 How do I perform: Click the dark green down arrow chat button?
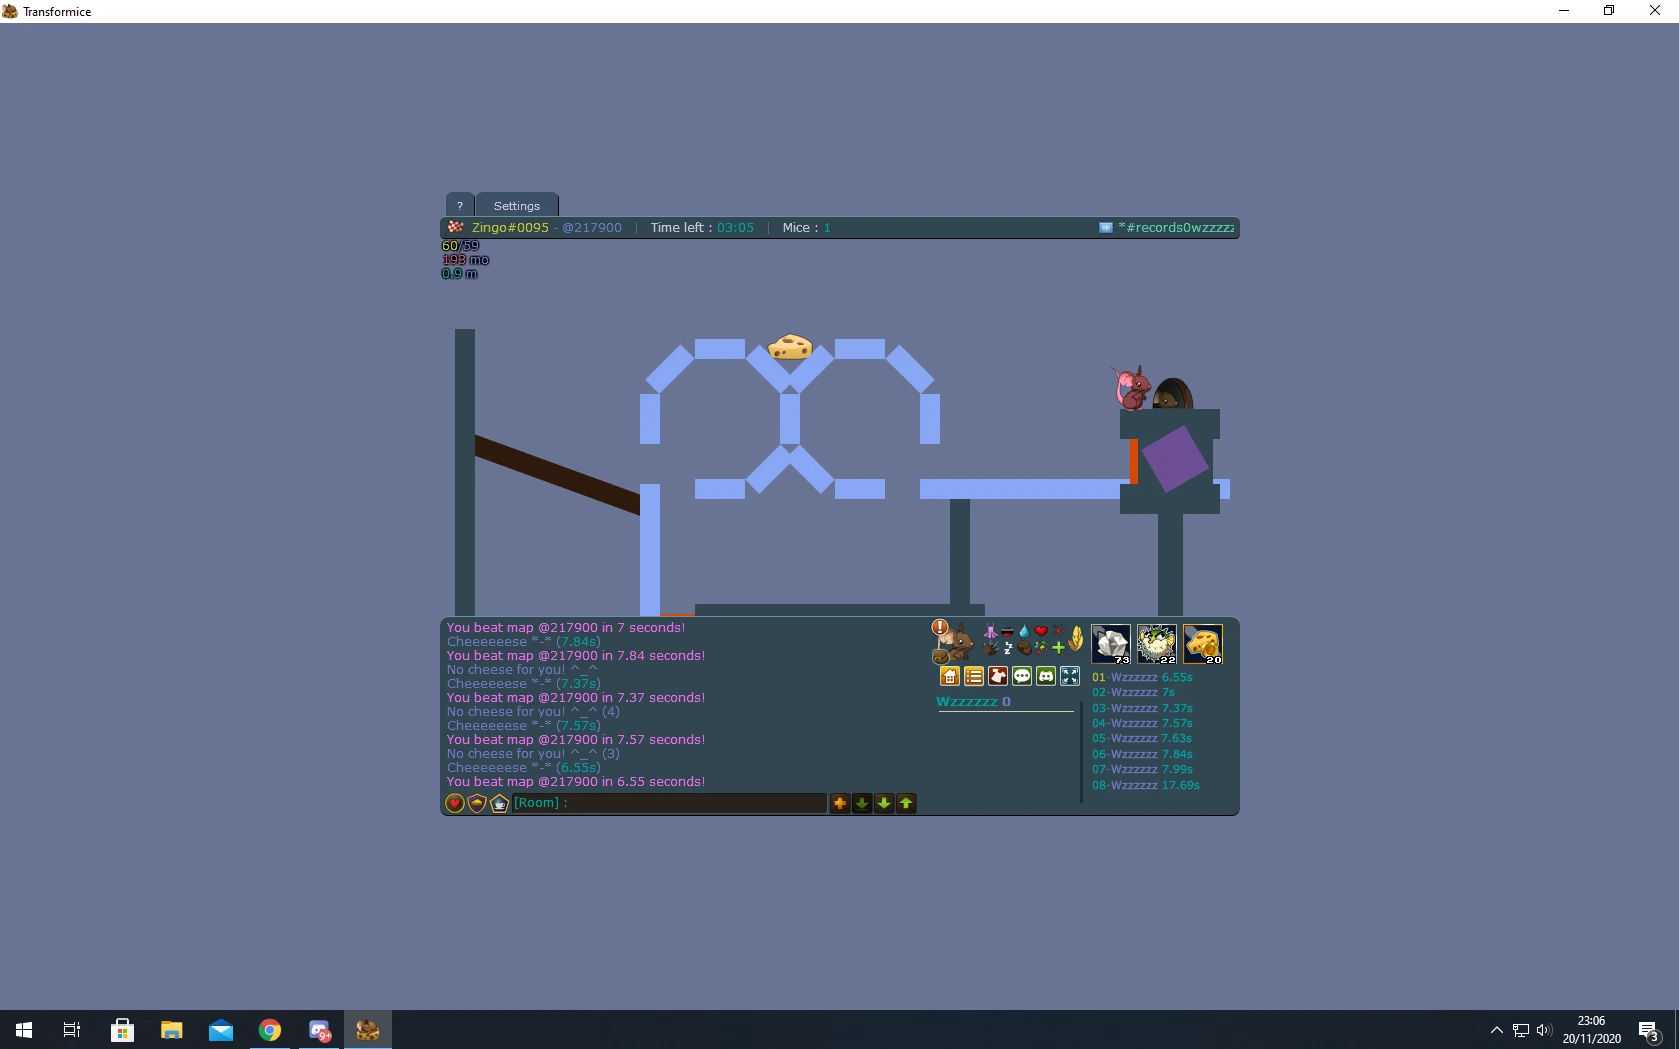tap(862, 803)
